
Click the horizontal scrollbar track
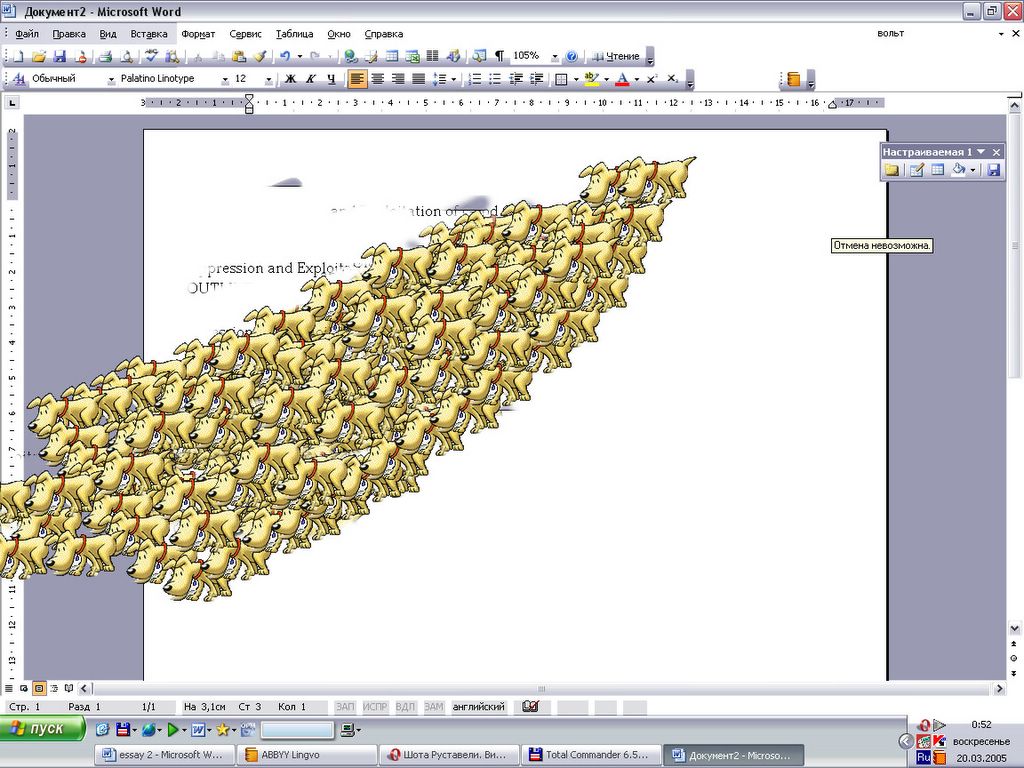[x=542, y=688]
